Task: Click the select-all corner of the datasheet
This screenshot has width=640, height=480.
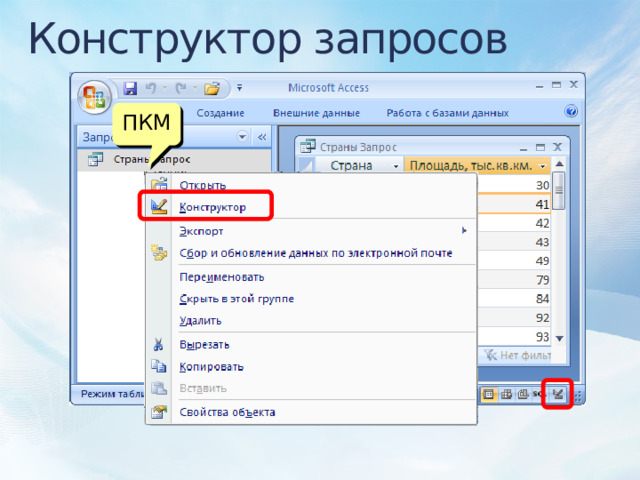Action: click(306, 165)
